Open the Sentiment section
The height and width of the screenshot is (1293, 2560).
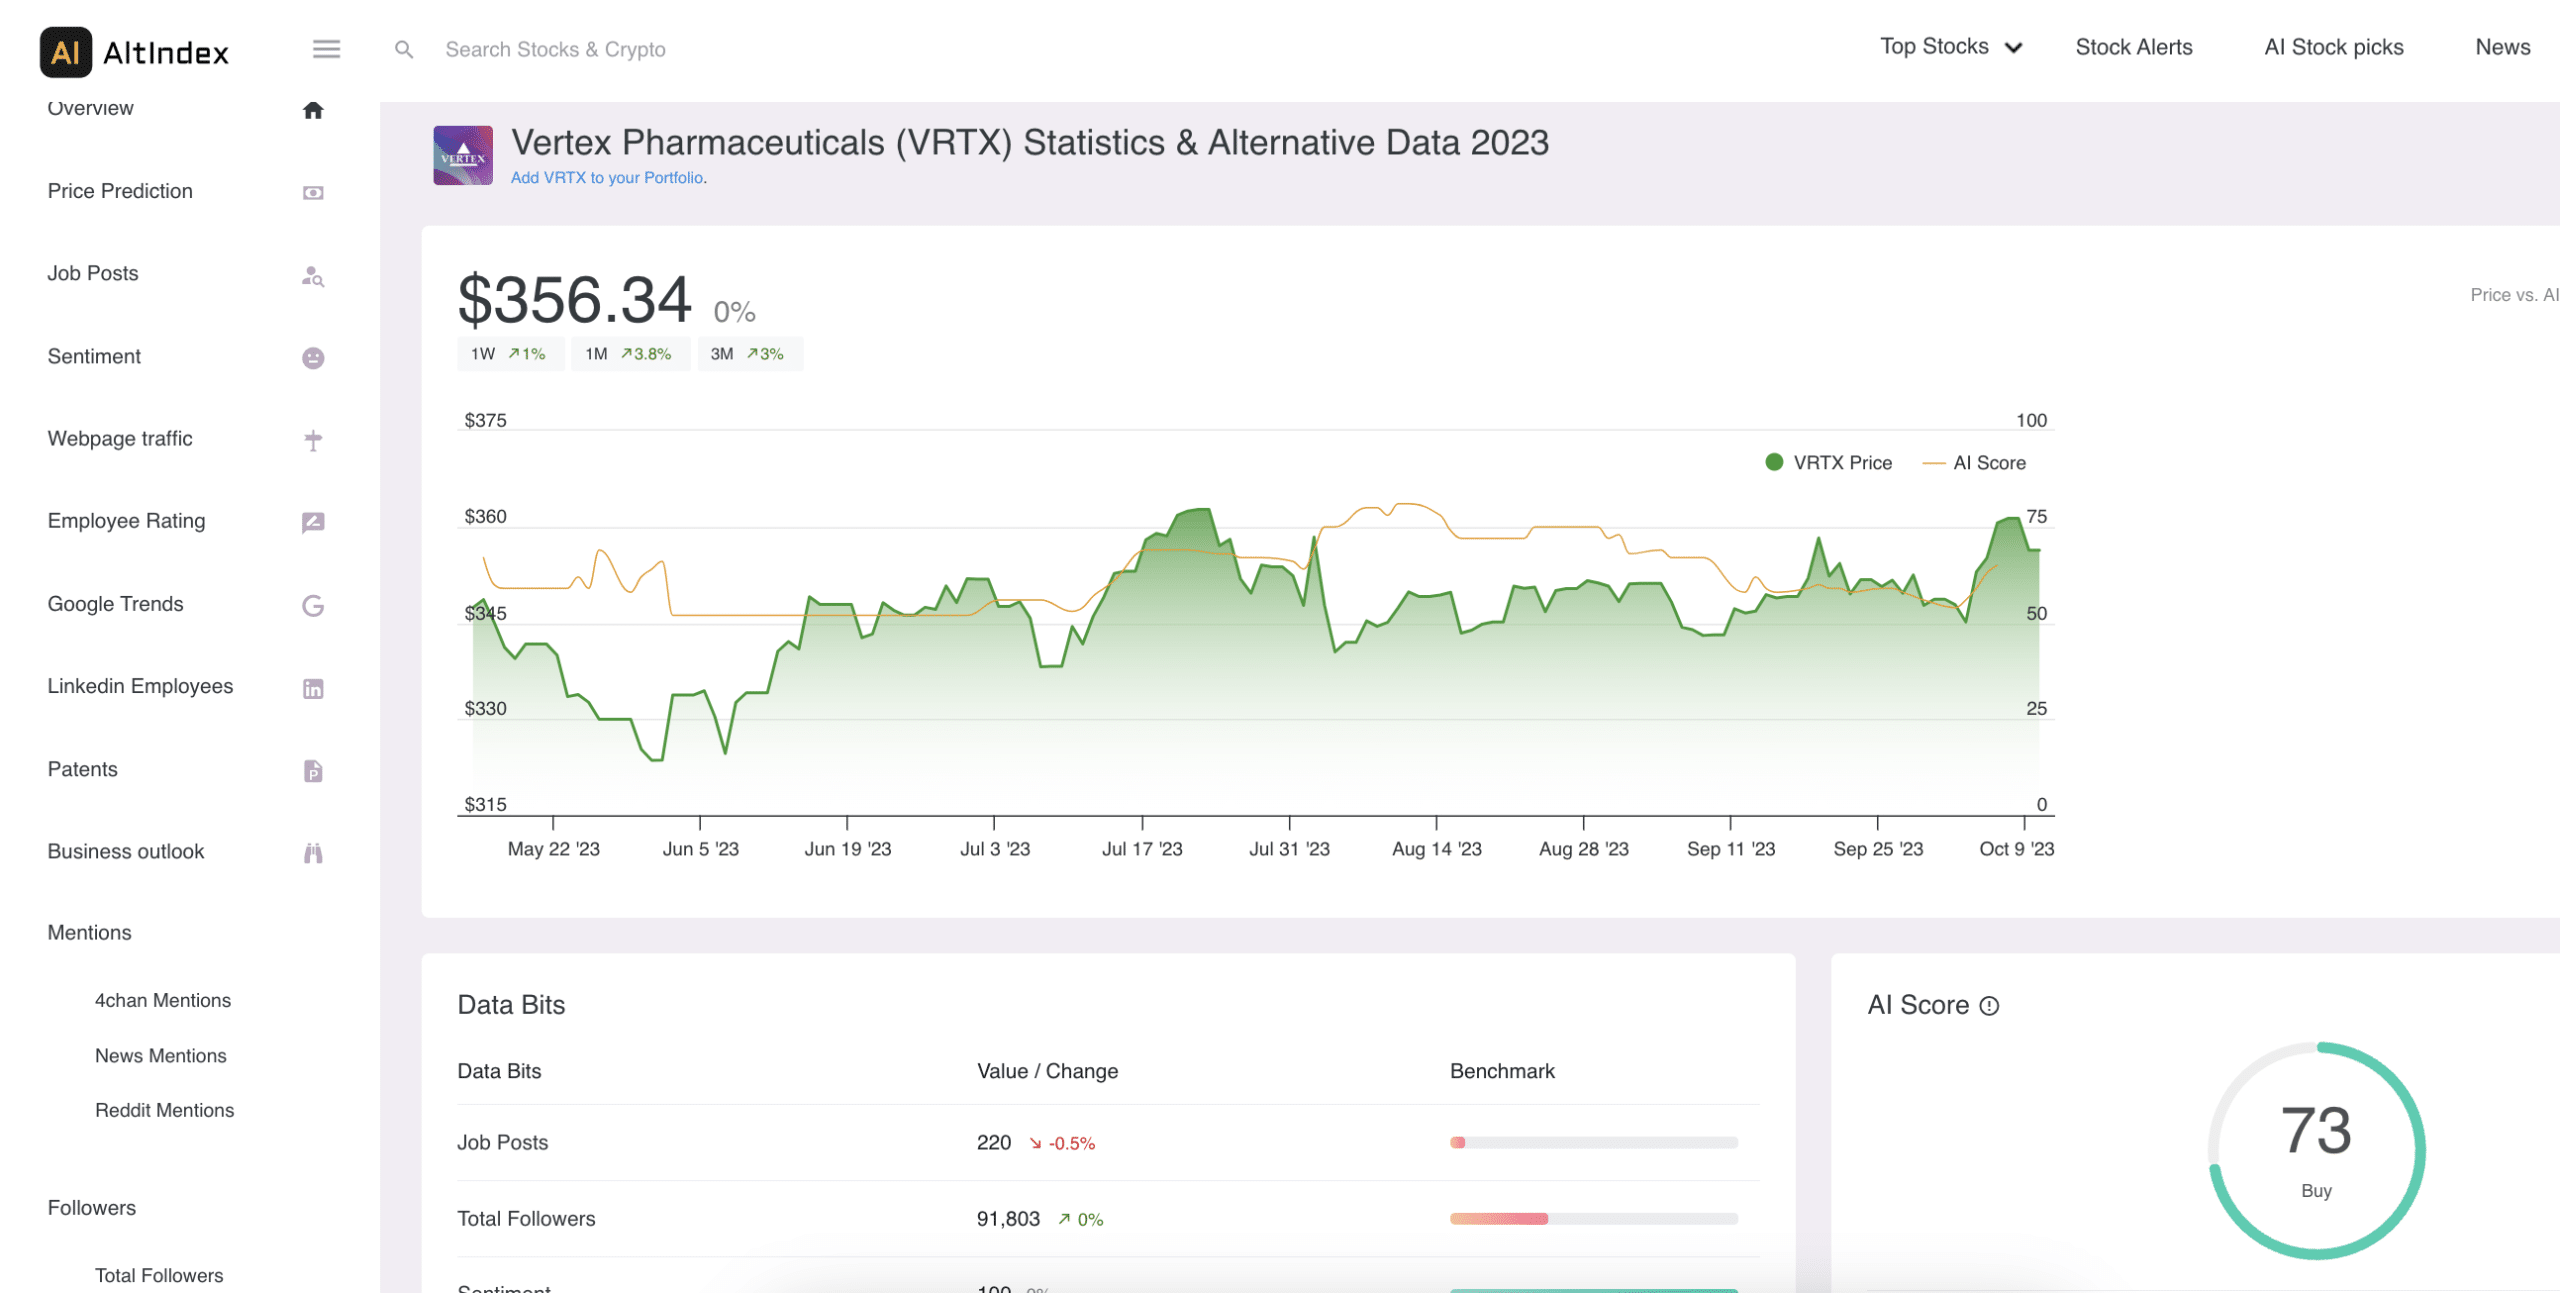[x=94, y=356]
